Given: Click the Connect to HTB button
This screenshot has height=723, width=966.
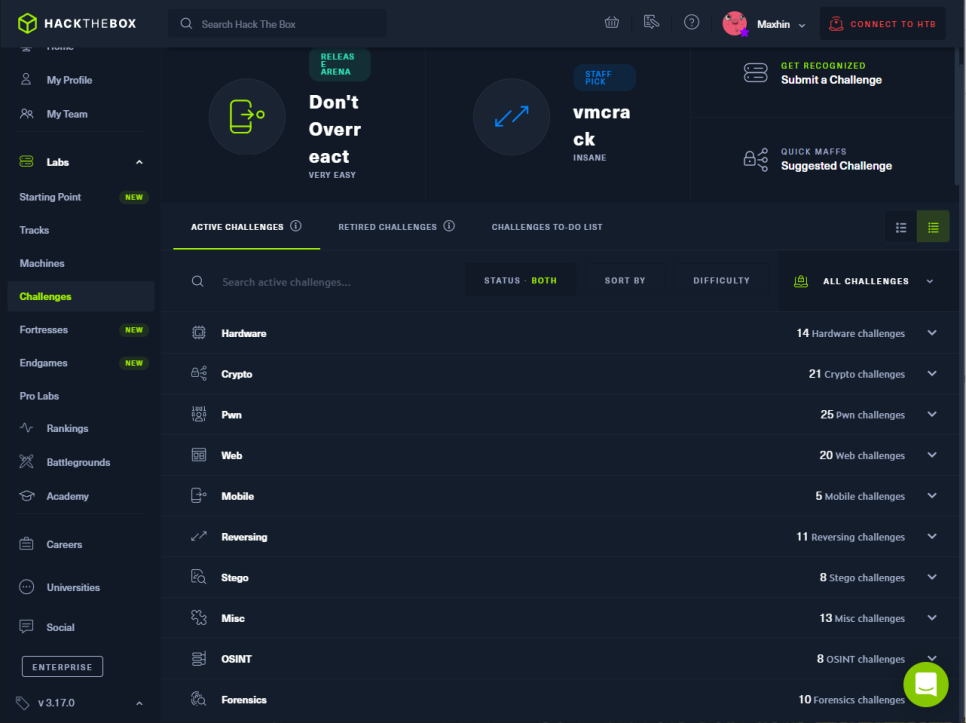Looking at the screenshot, I should pyautogui.click(x=882, y=24).
